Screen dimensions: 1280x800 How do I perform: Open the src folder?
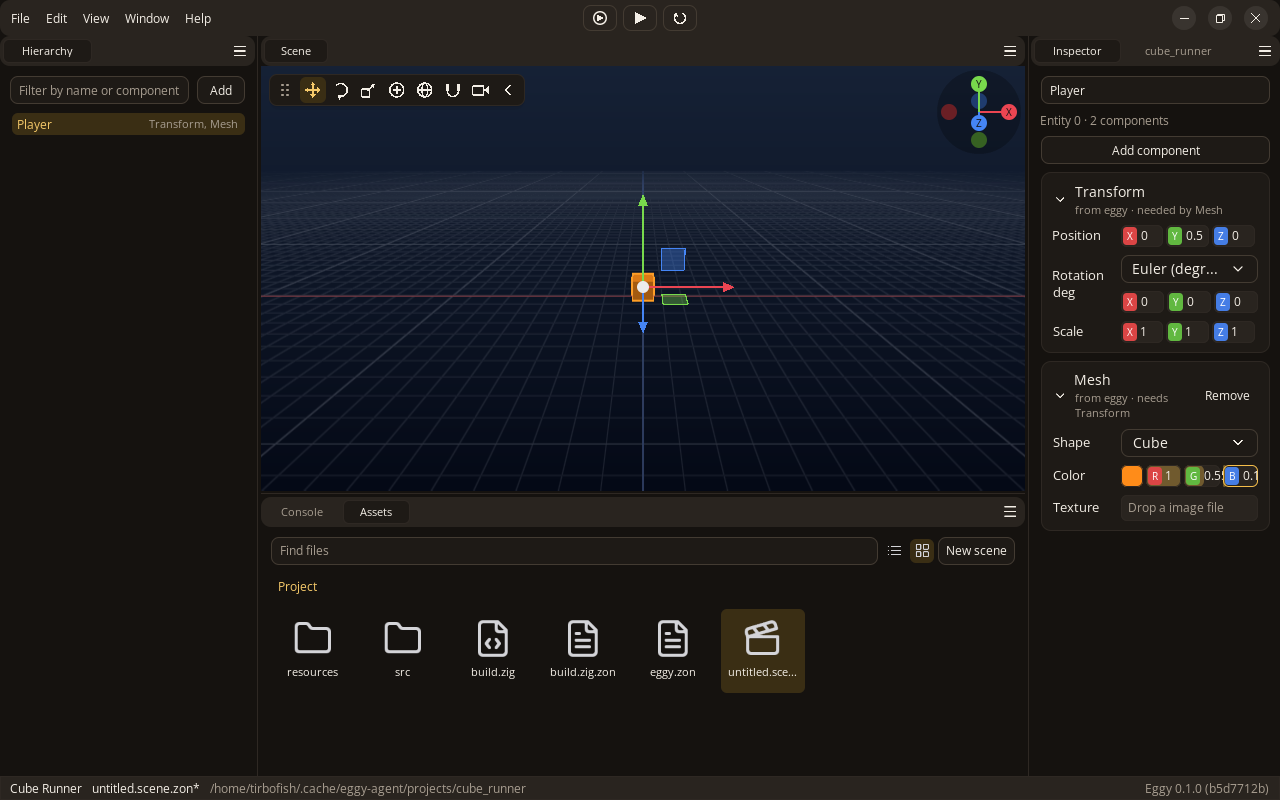pyautogui.click(x=403, y=650)
